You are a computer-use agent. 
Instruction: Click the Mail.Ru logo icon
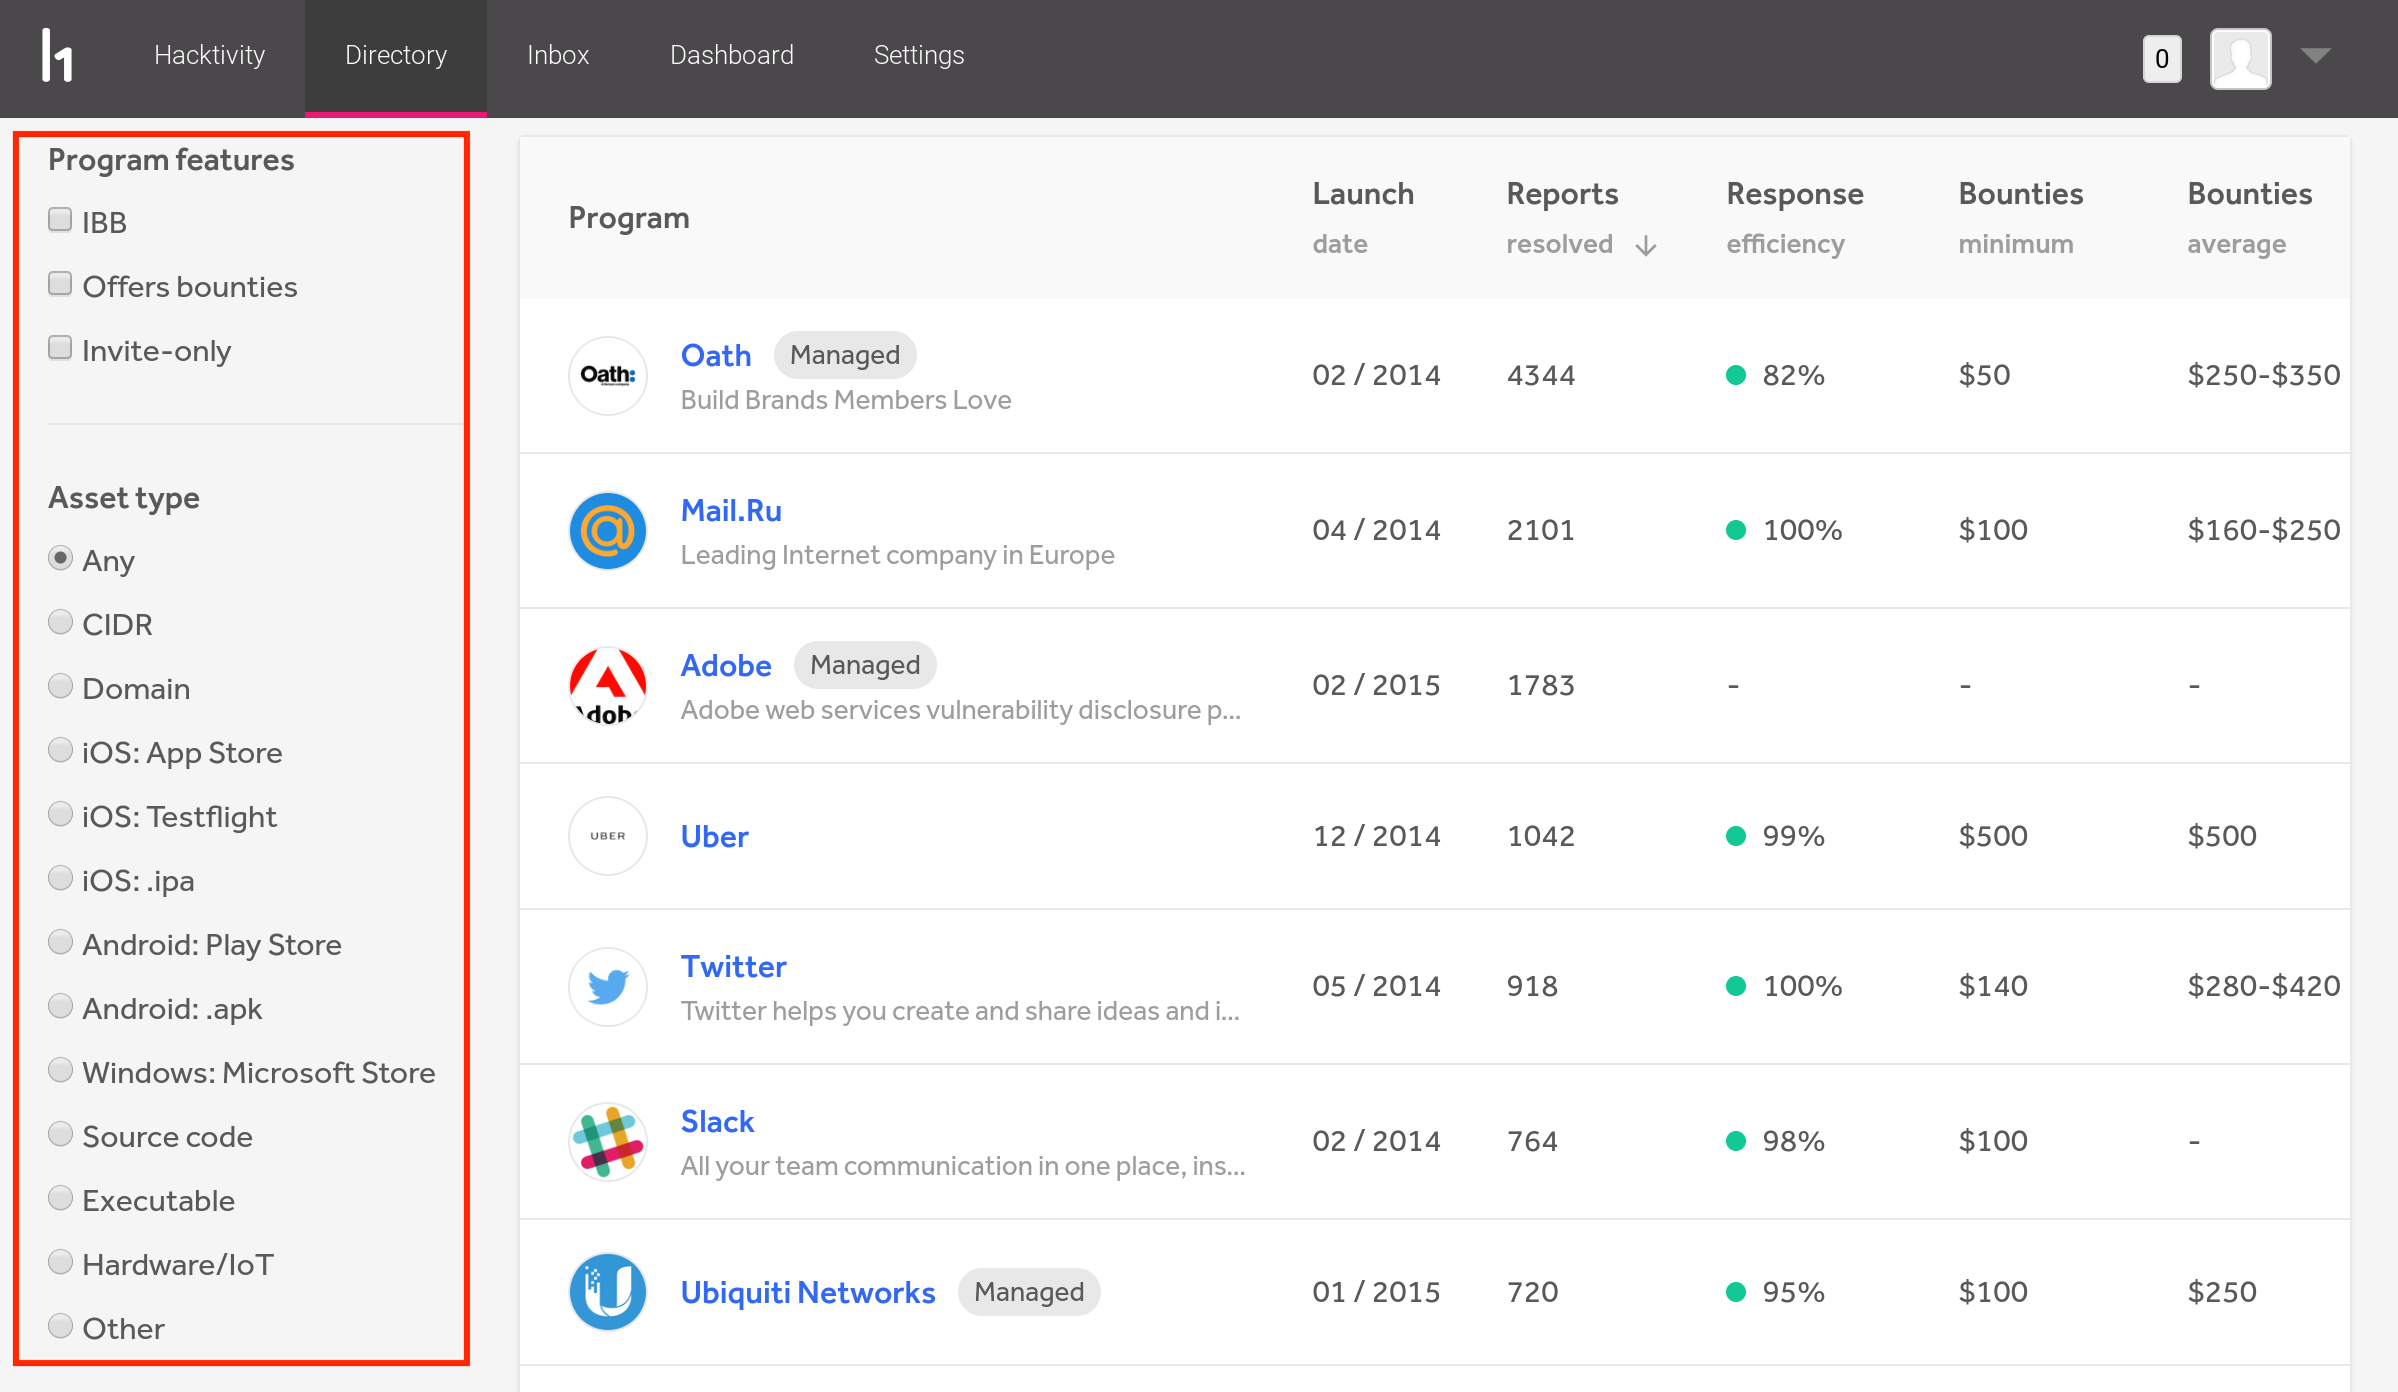click(608, 531)
